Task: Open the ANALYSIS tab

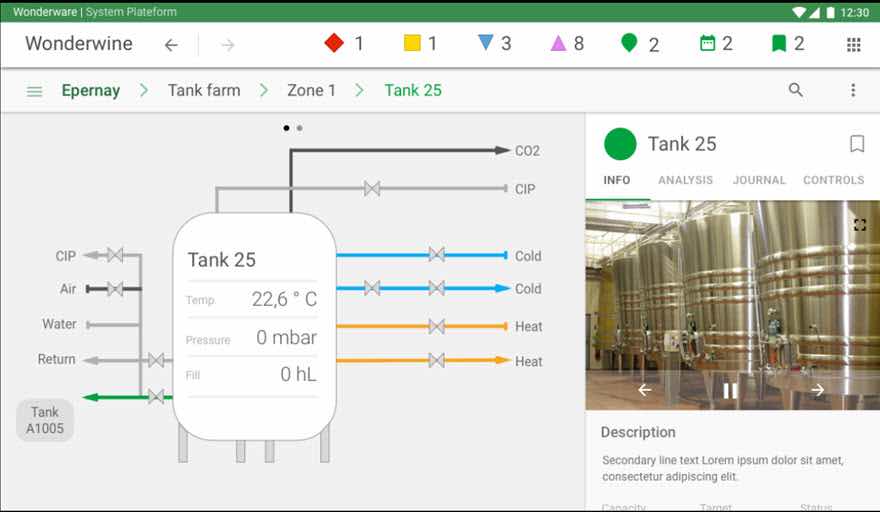Action: (x=685, y=180)
